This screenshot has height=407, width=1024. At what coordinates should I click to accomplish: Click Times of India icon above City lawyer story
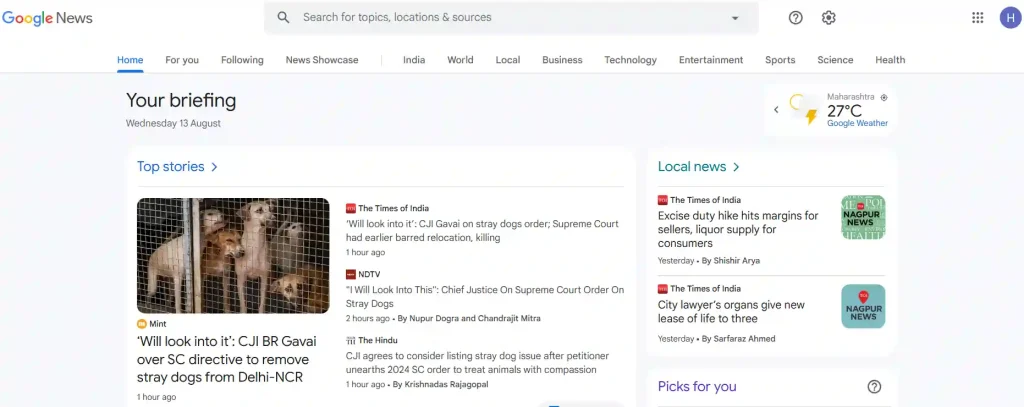(663, 288)
